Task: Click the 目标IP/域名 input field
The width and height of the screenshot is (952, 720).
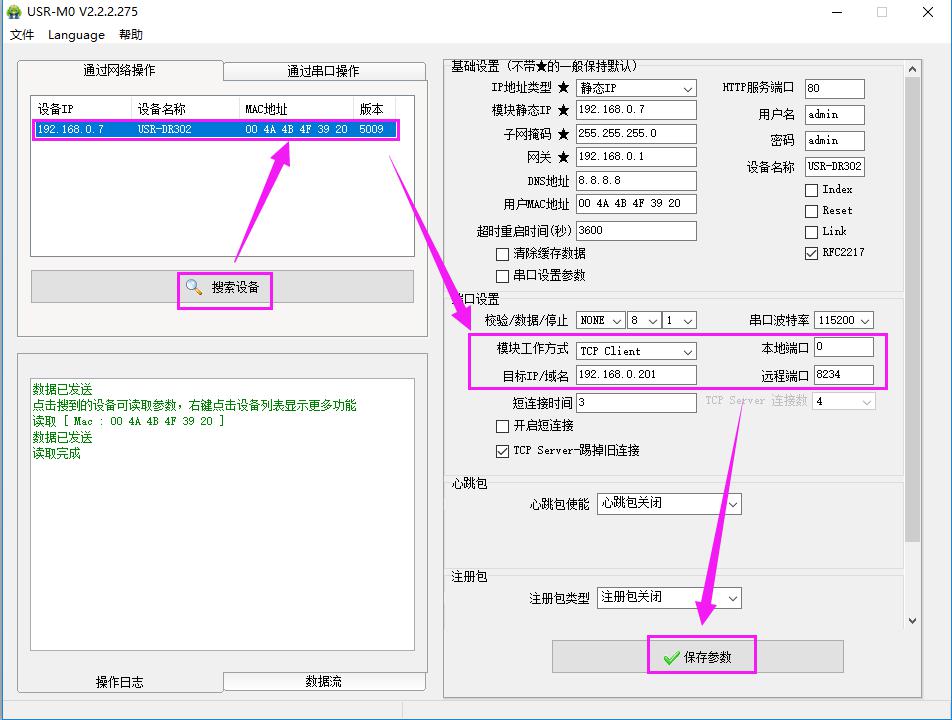Action: [636, 375]
